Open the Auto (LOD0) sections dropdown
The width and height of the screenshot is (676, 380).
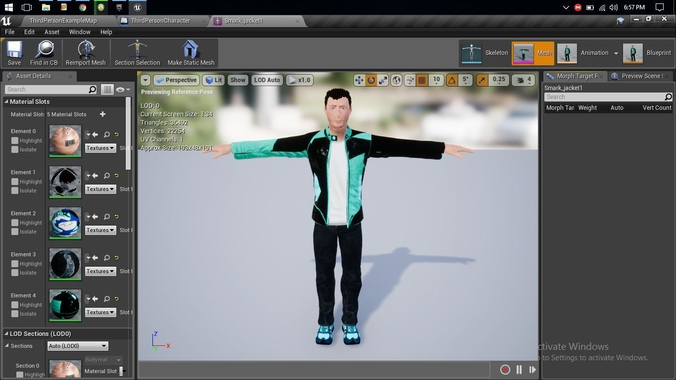tap(78, 346)
